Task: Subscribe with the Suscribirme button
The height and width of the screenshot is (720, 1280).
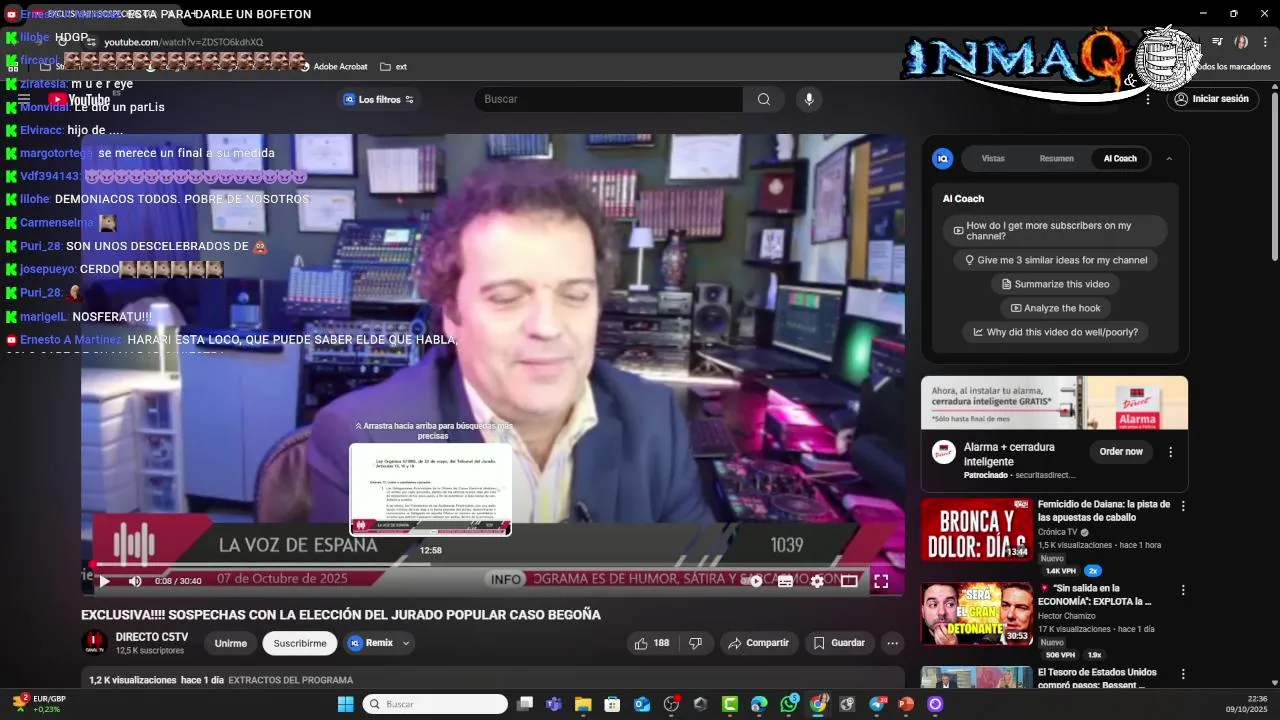Action: coord(300,643)
